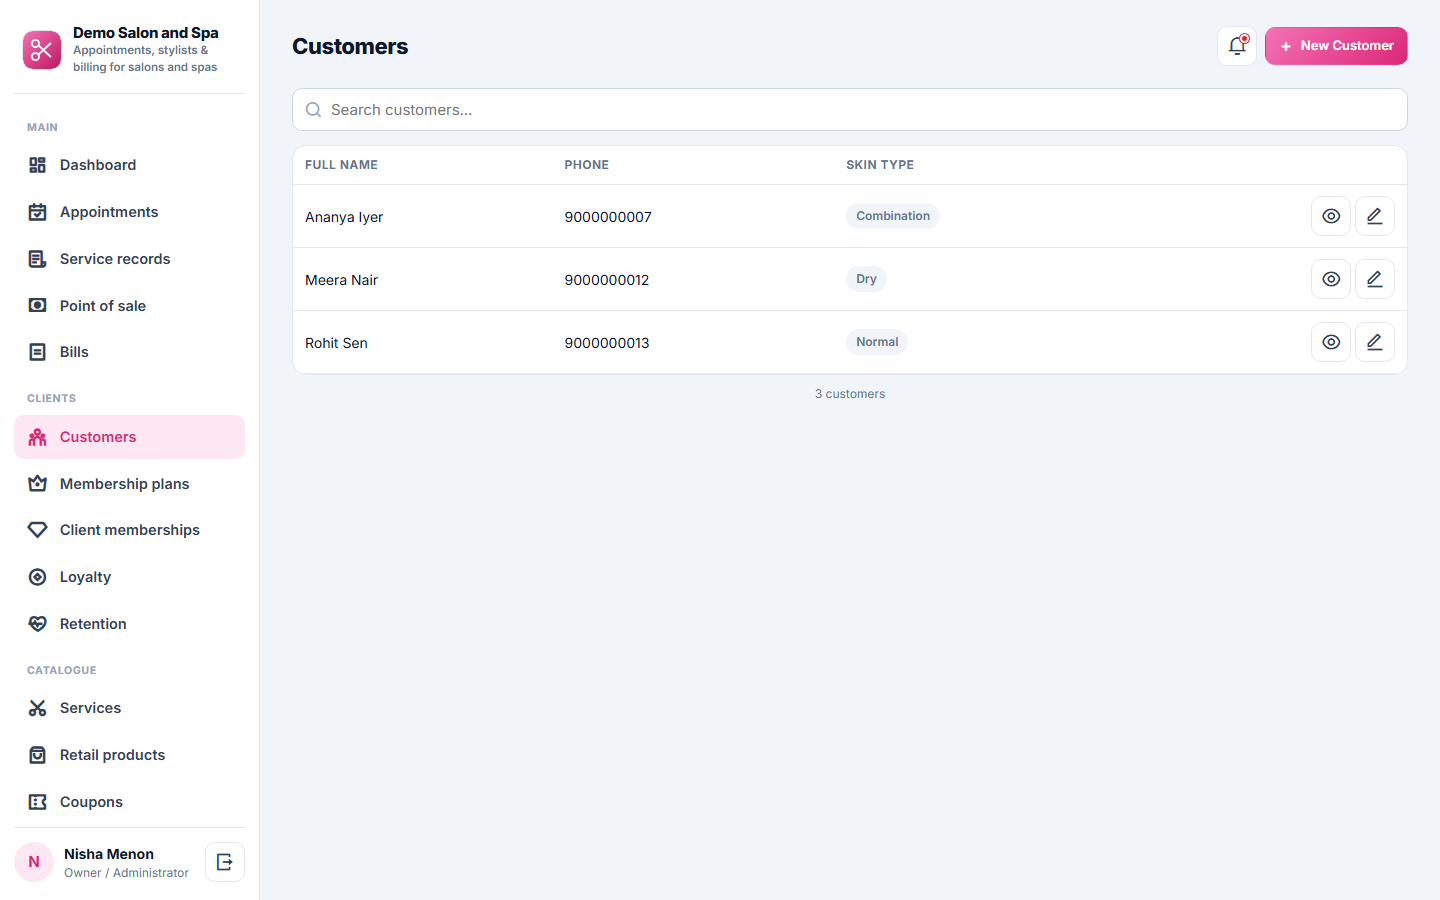Open the Bills section

(x=129, y=352)
